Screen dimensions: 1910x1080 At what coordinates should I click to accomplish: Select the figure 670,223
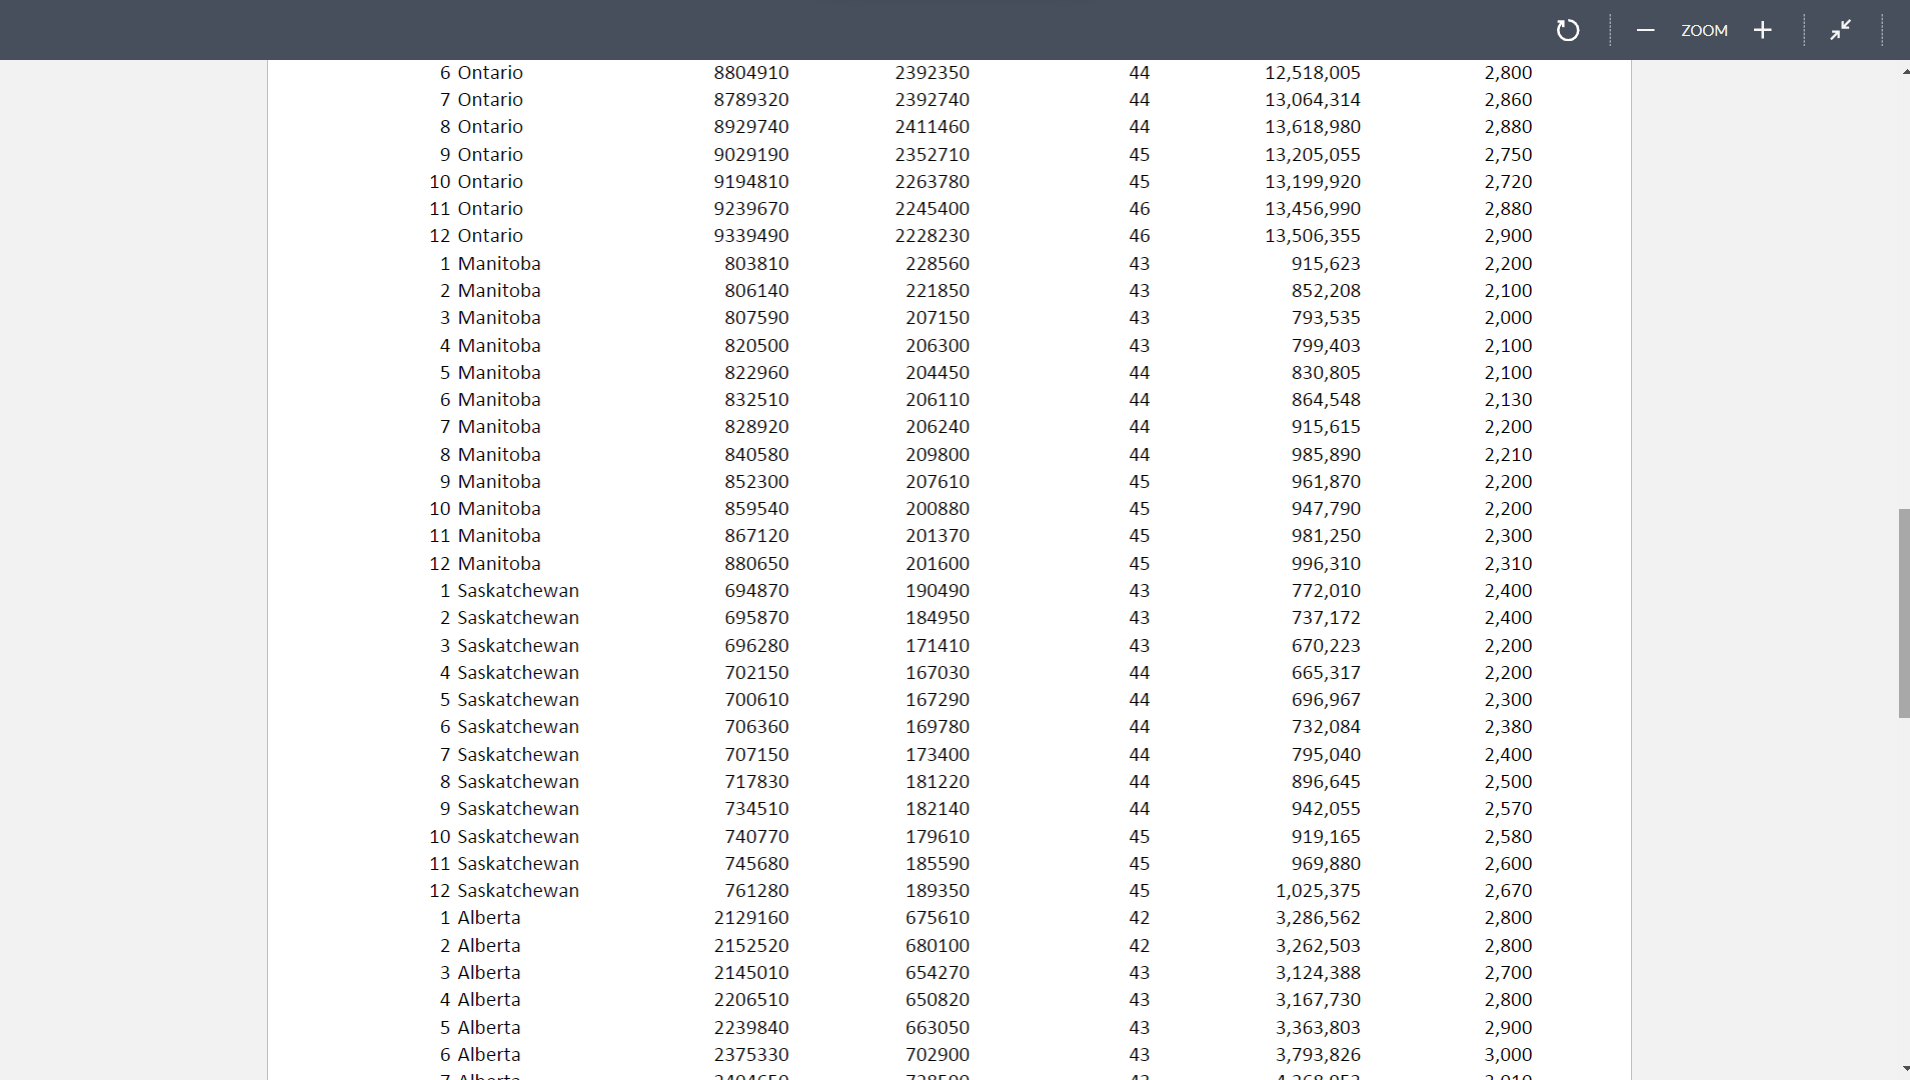[1326, 646]
